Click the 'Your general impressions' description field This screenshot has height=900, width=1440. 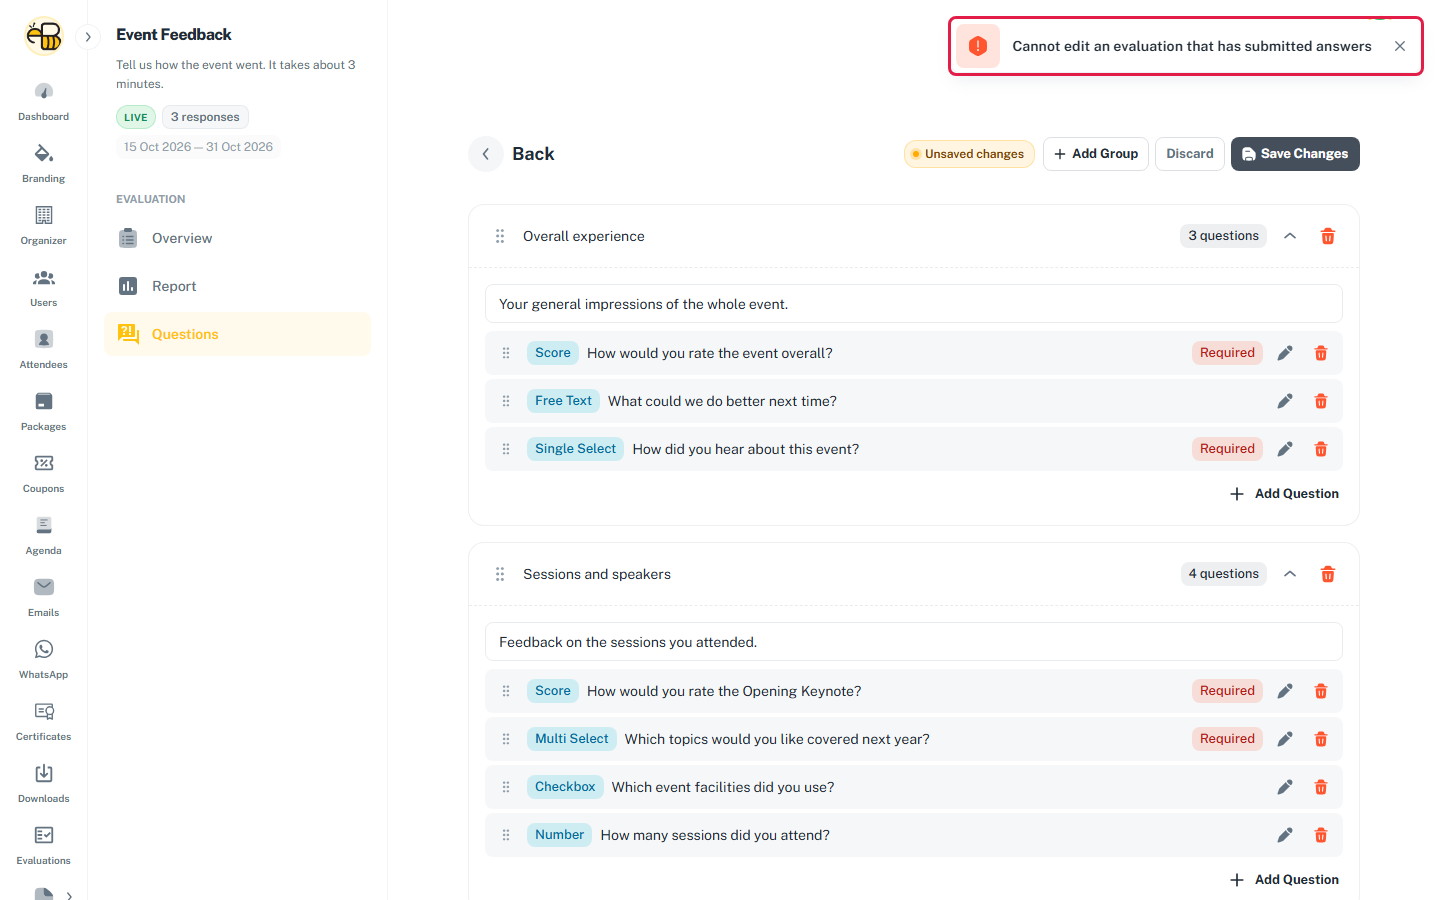pos(914,304)
